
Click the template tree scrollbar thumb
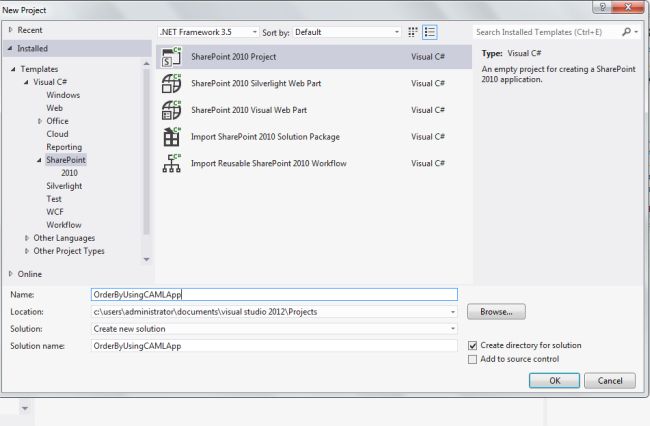146,152
